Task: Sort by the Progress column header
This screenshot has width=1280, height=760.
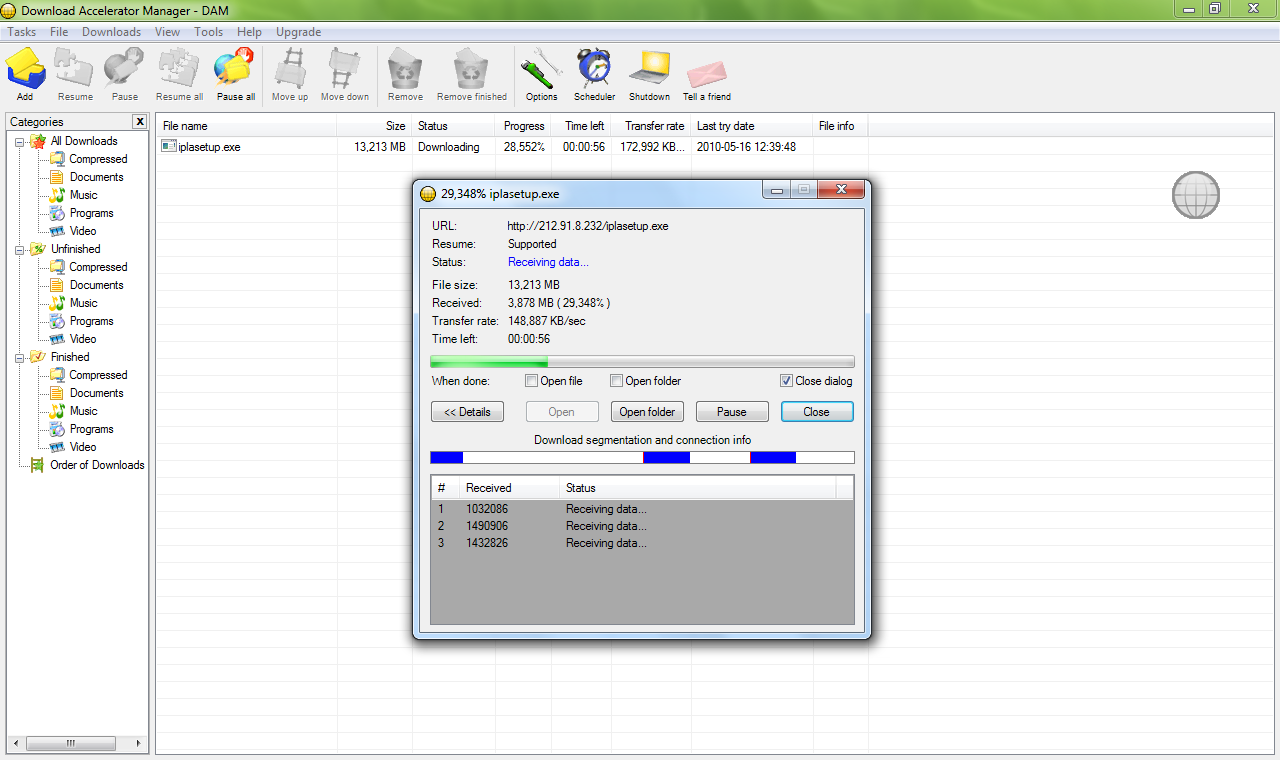Action: (x=523, y=126)
